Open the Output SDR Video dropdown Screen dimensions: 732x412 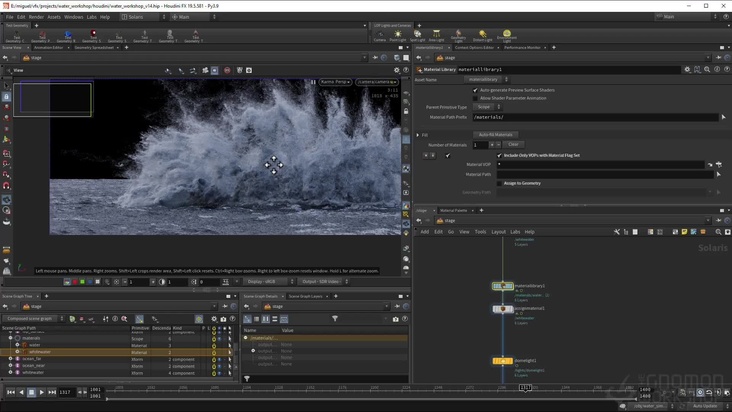point(323,281)
